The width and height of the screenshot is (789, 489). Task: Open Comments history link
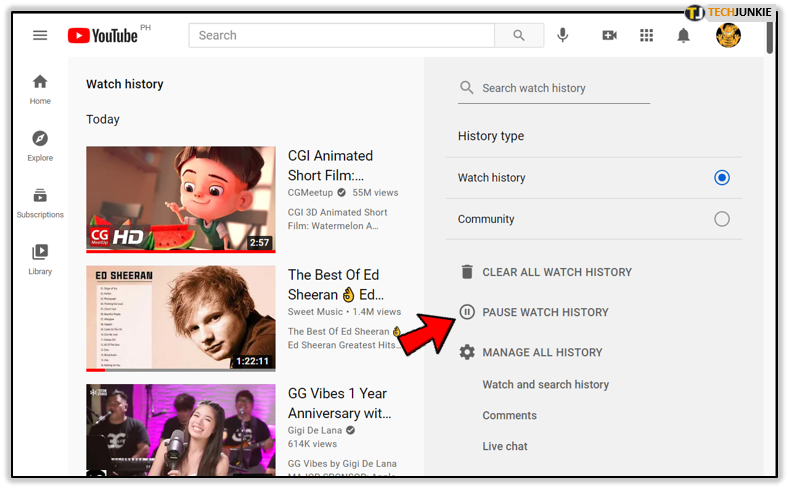[509, 416]
